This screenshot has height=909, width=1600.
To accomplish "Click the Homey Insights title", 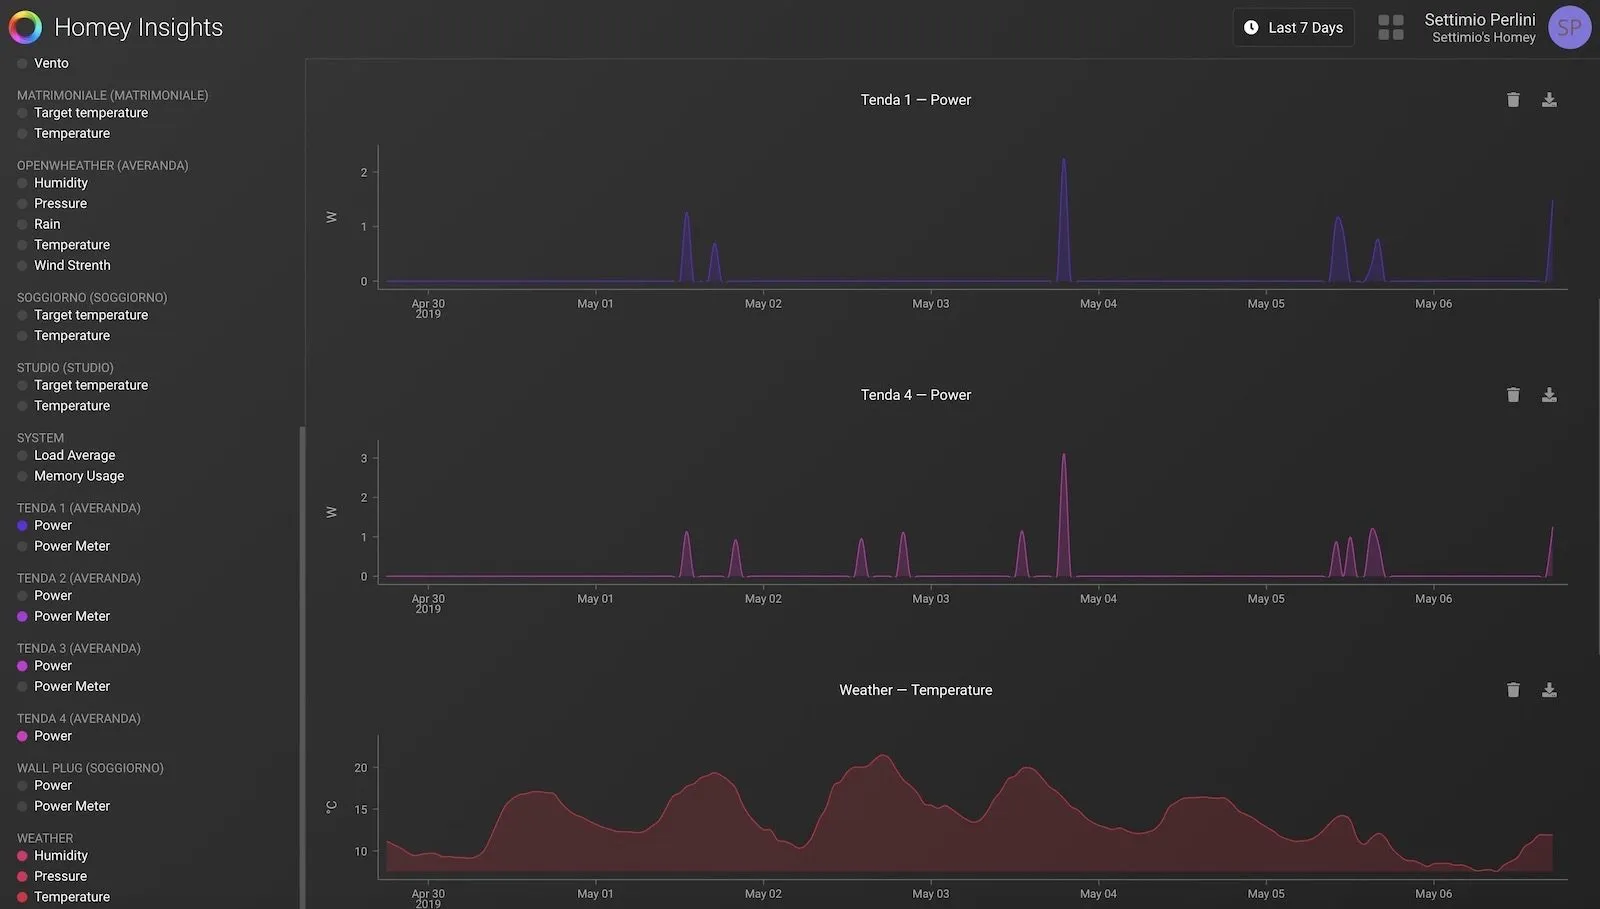I will click(x=138, y=27).
